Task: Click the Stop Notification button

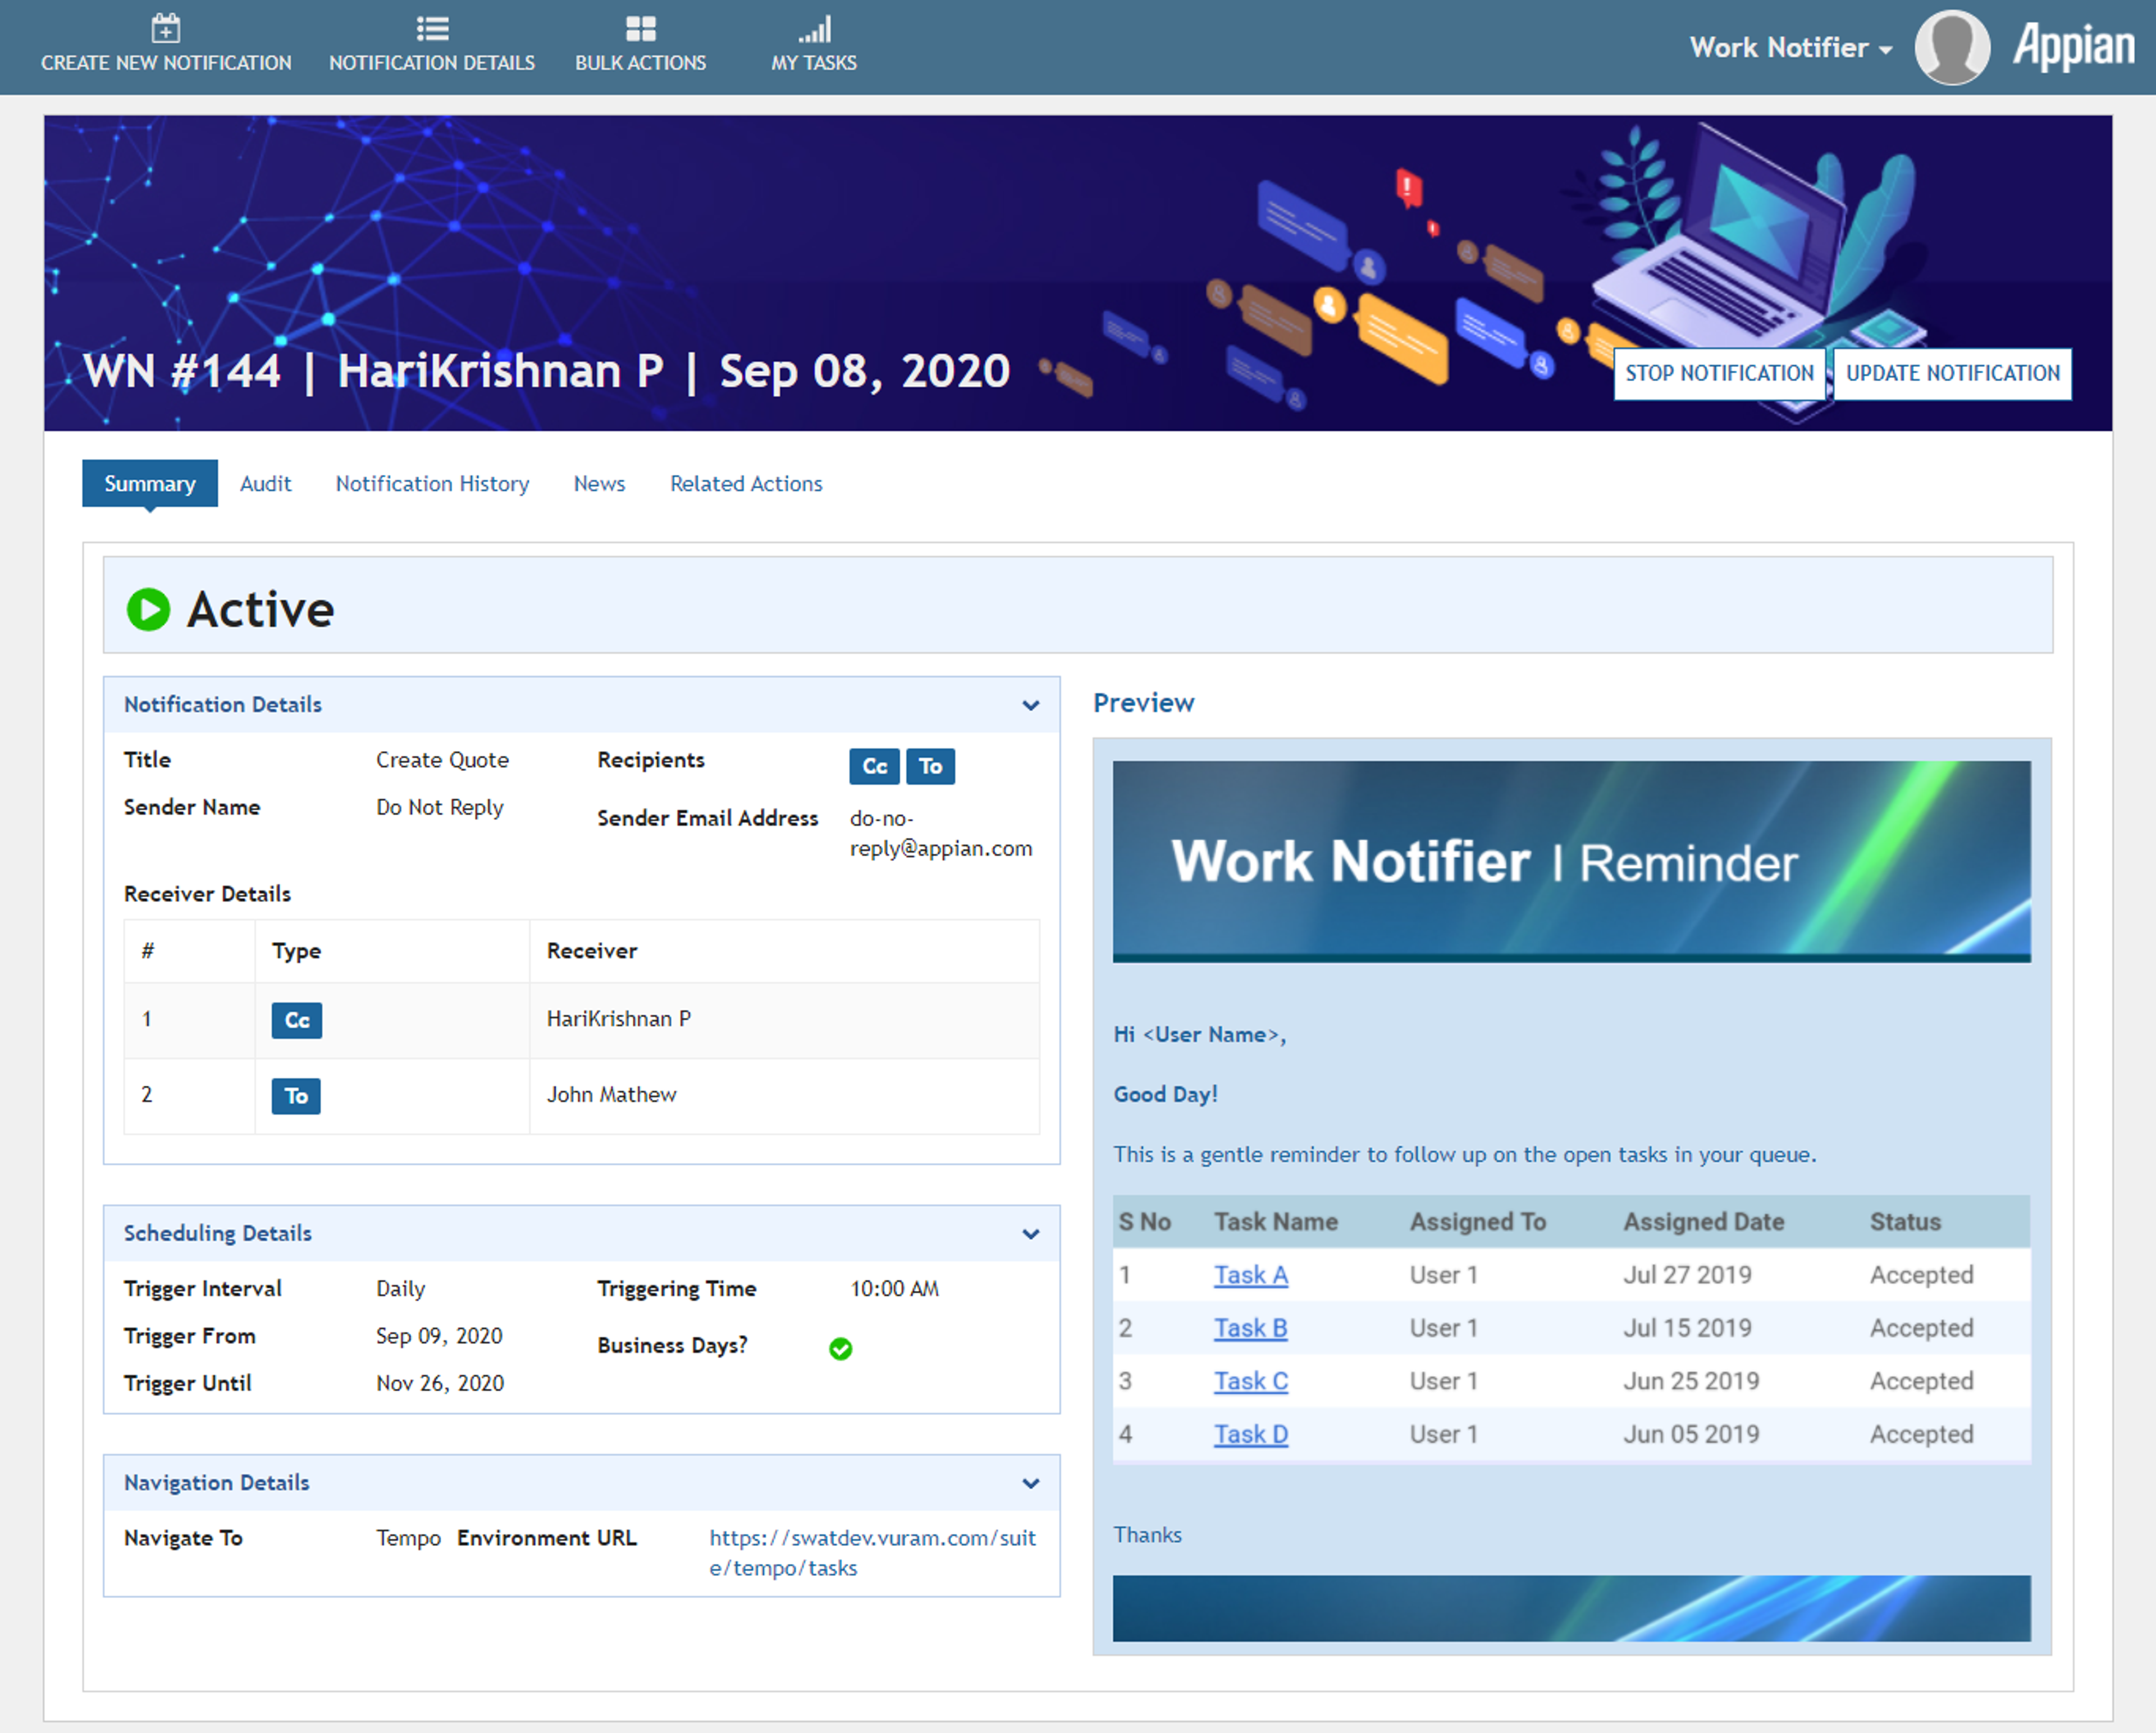Action: tap(1719, 374)
